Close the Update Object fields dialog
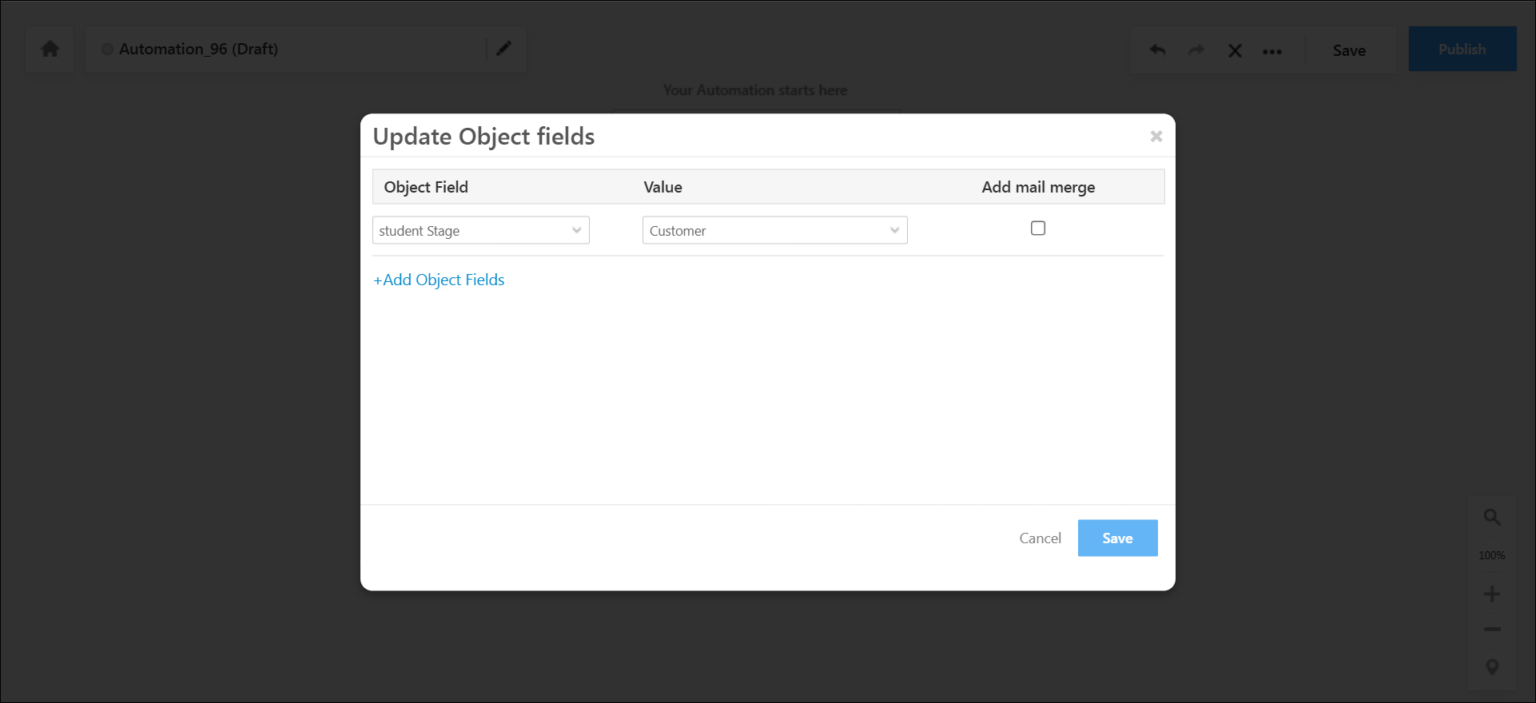 click(1156, 136)
